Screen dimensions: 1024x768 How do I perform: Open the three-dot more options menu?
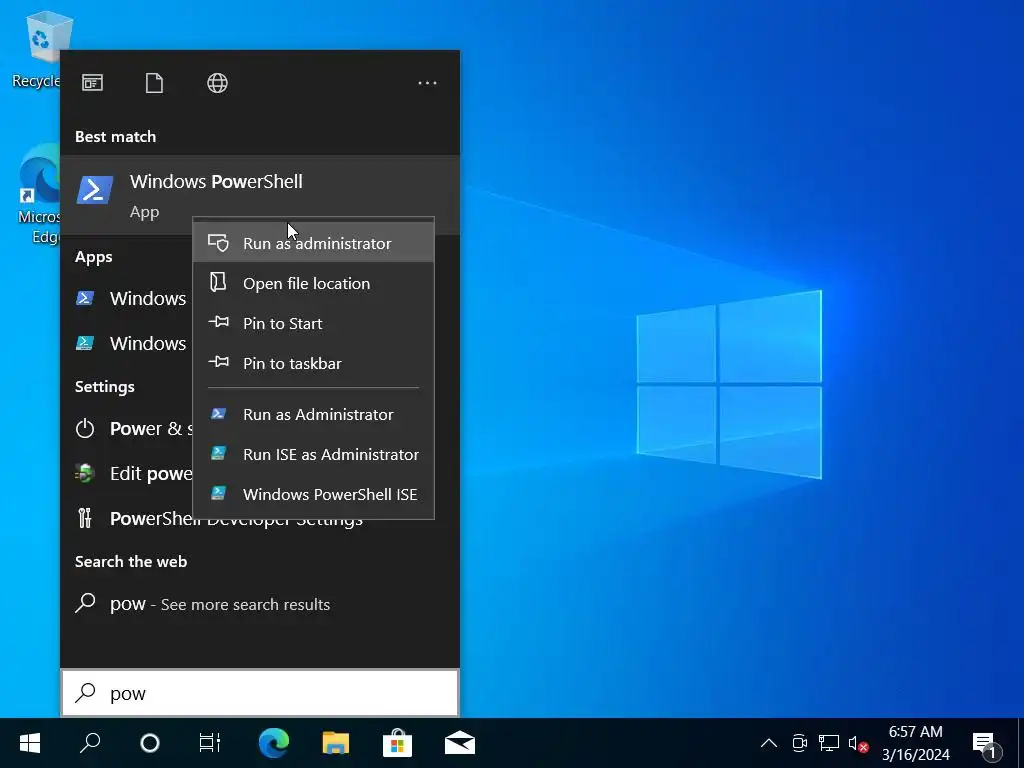coord(427,83)
